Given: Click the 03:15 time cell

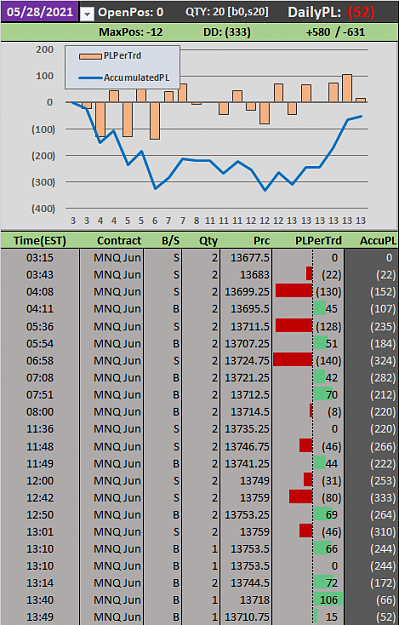Looking at the screenshot, I should pyautogui.click(x=40, y=258).
